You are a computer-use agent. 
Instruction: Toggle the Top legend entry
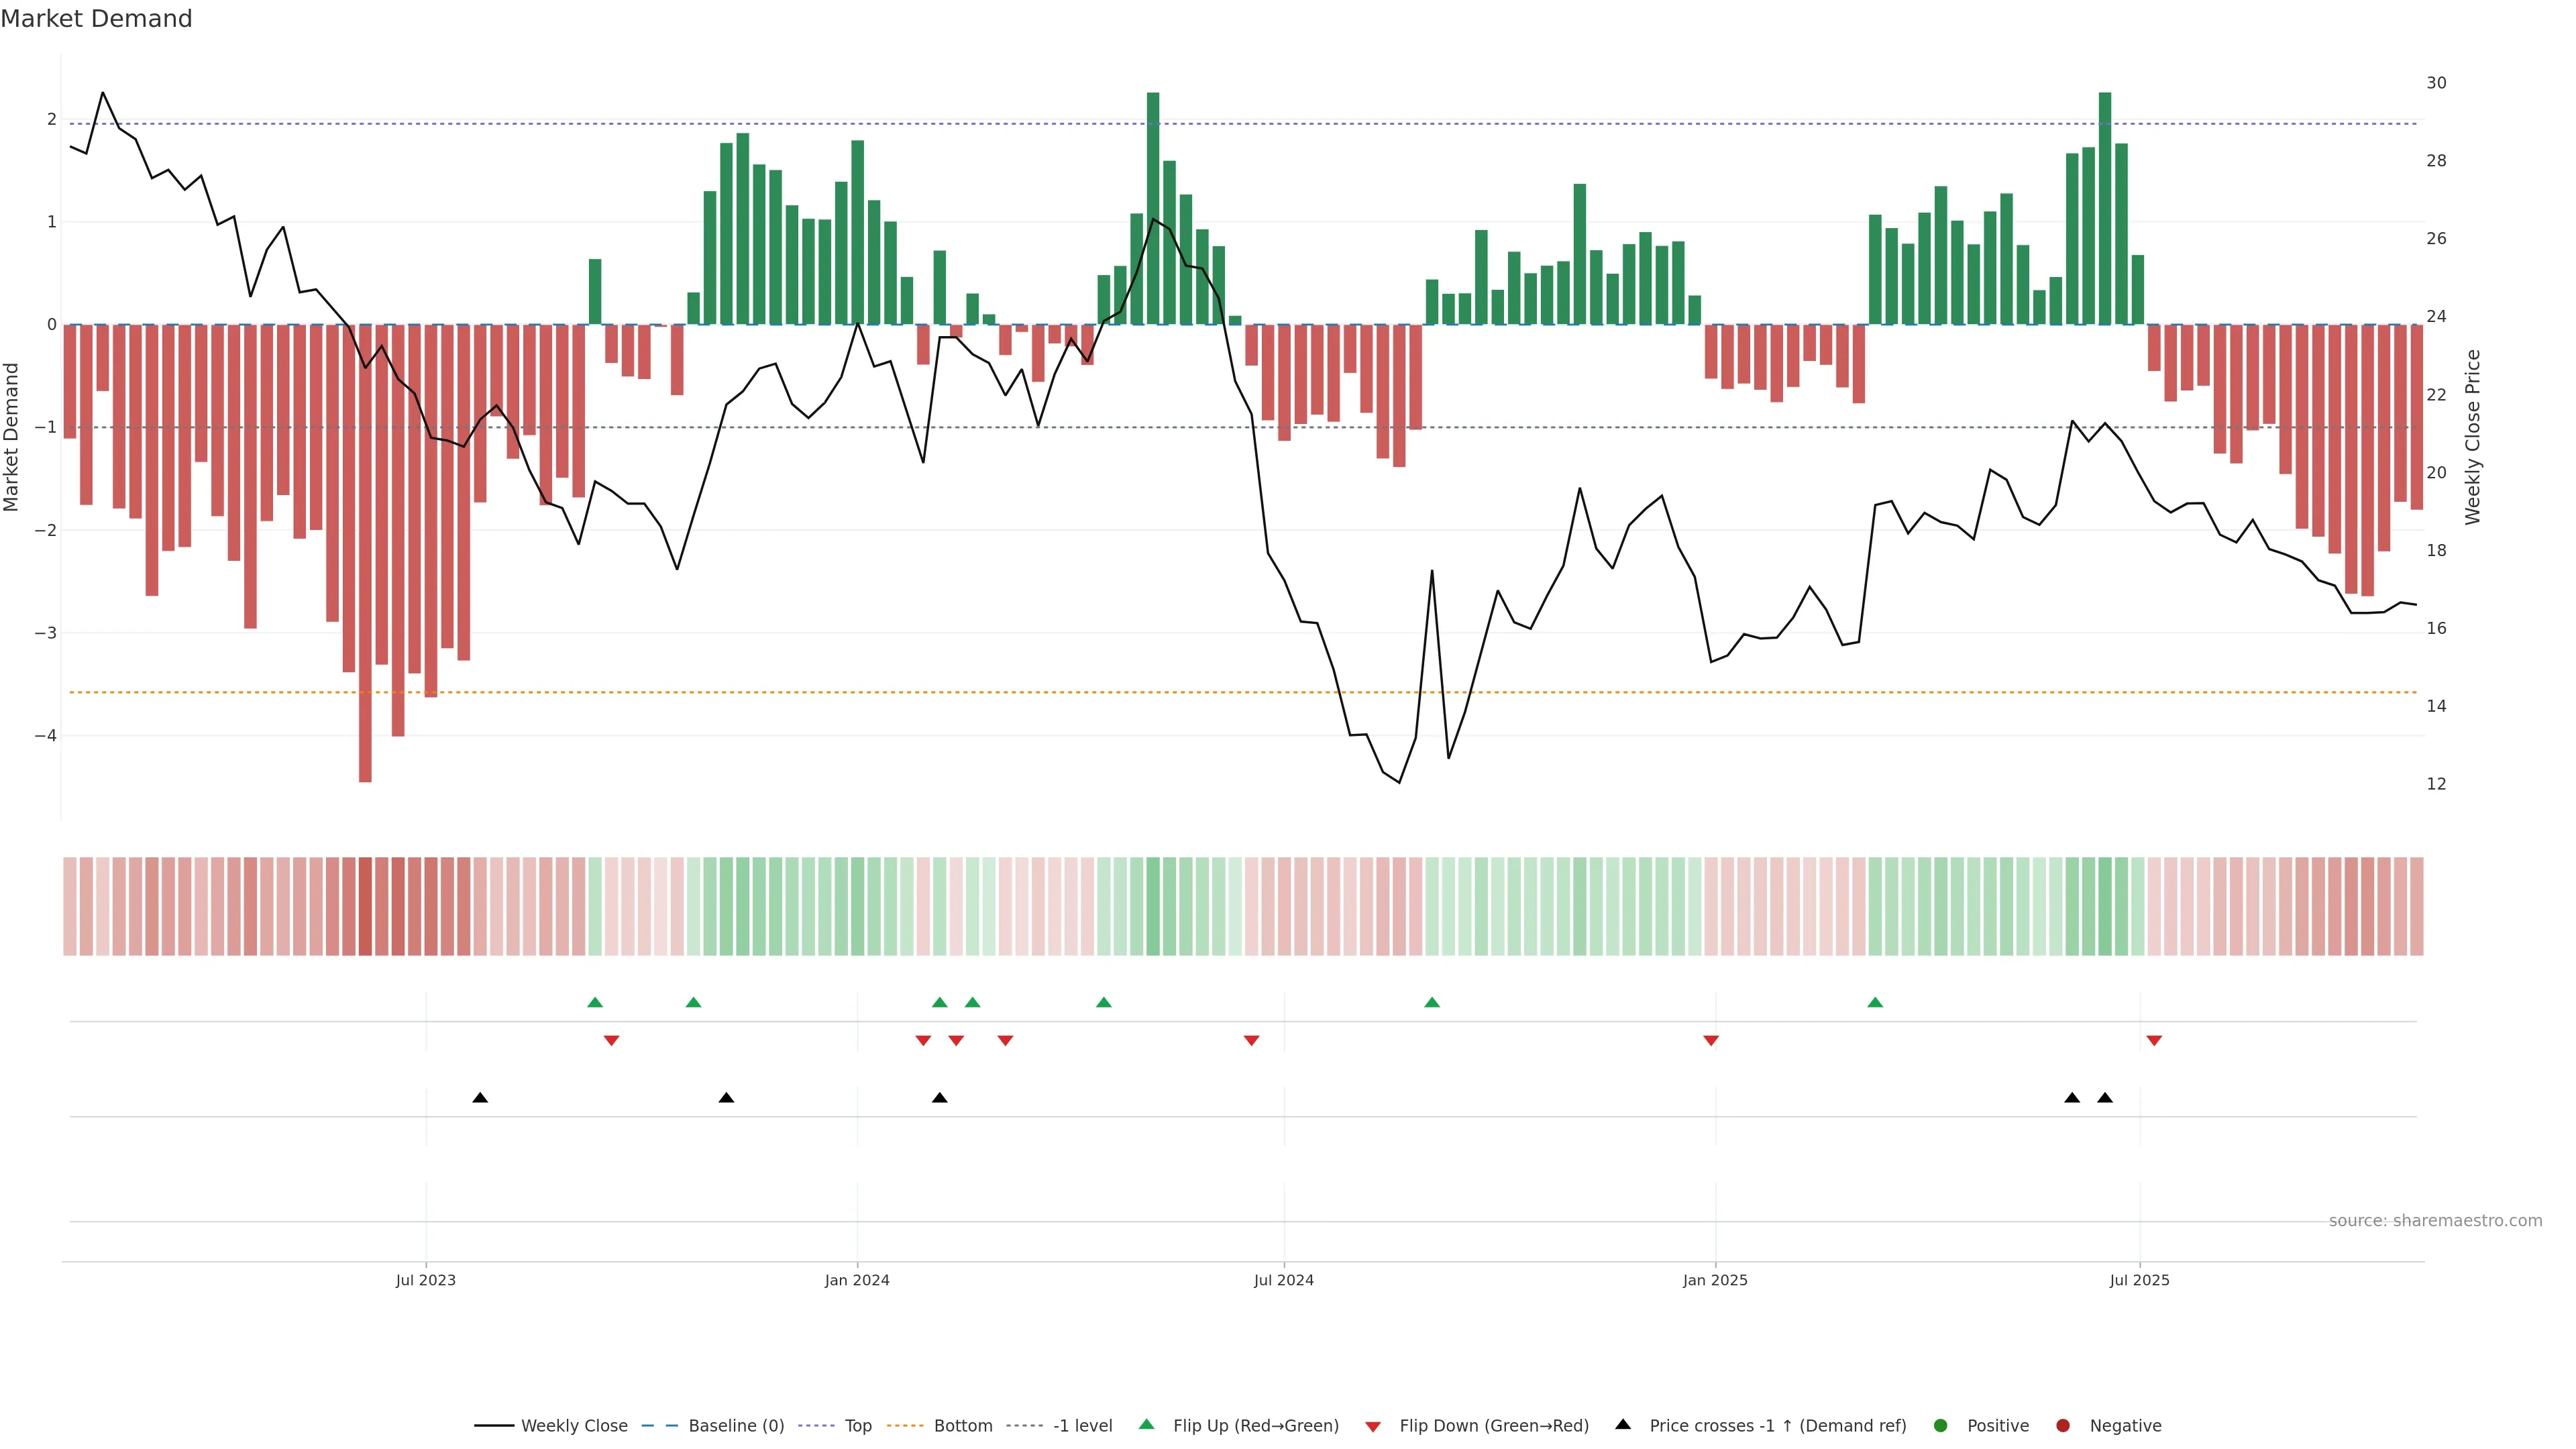[857, 1425]
